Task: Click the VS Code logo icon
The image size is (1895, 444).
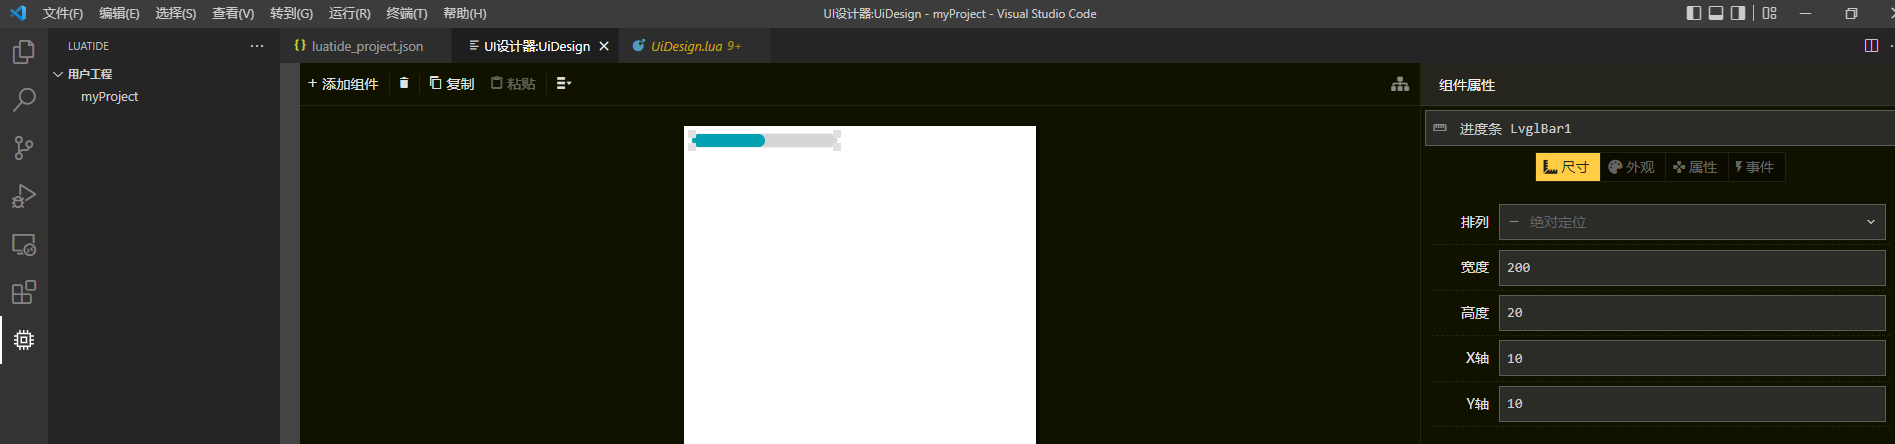Action: (17, 13)
